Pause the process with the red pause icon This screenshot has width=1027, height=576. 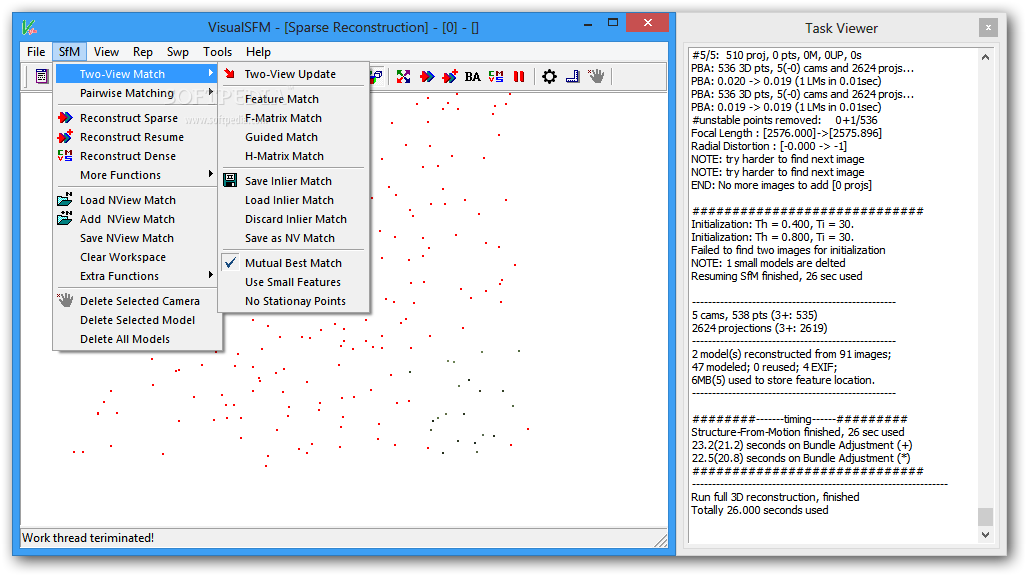[519, 77]
